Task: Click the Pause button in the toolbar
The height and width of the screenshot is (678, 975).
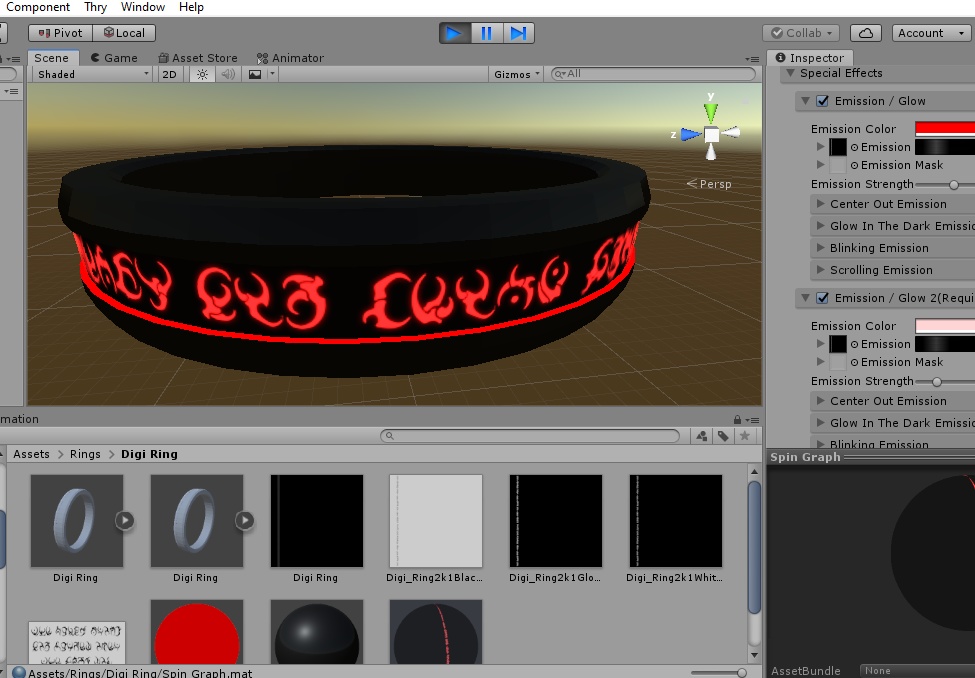Action: click(x=486, y=32)
